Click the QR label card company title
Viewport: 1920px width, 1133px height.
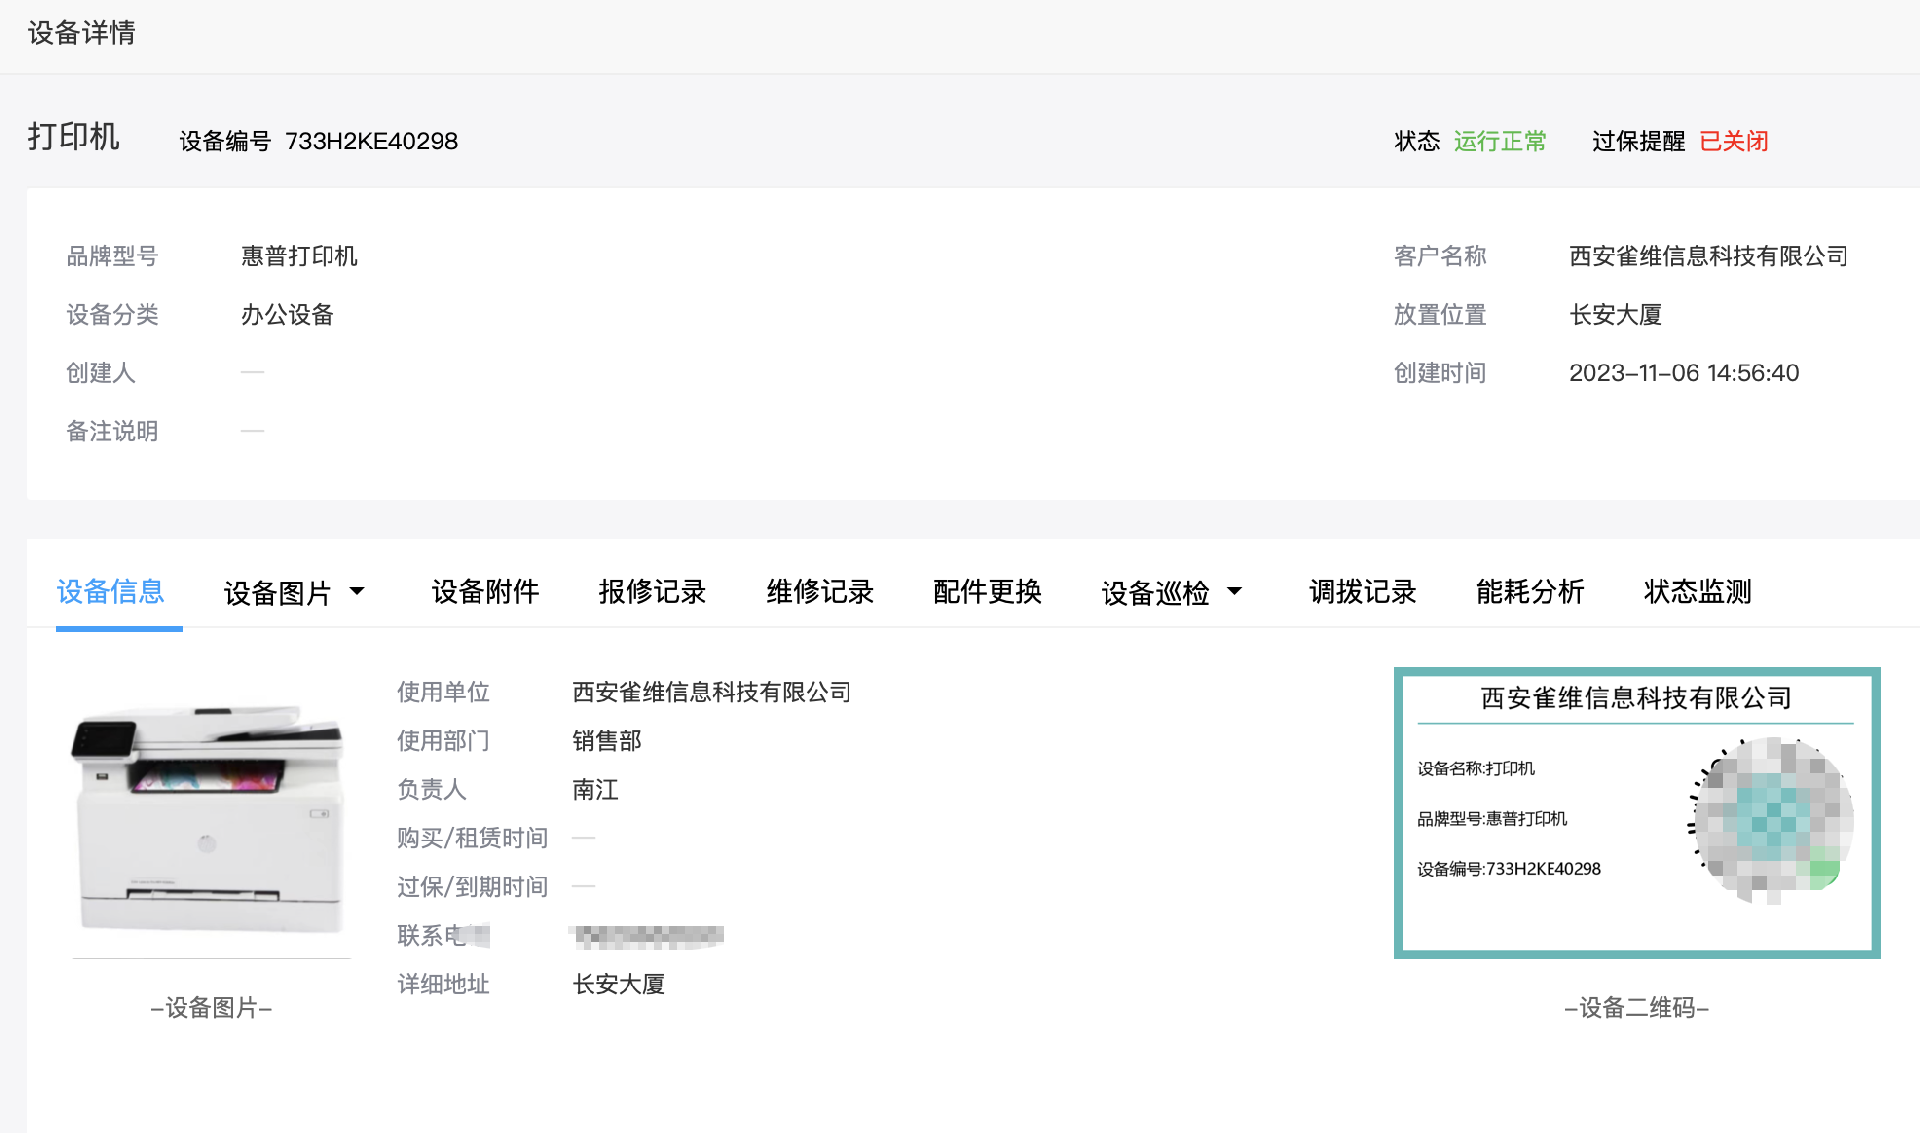[x=1635, y=698]
